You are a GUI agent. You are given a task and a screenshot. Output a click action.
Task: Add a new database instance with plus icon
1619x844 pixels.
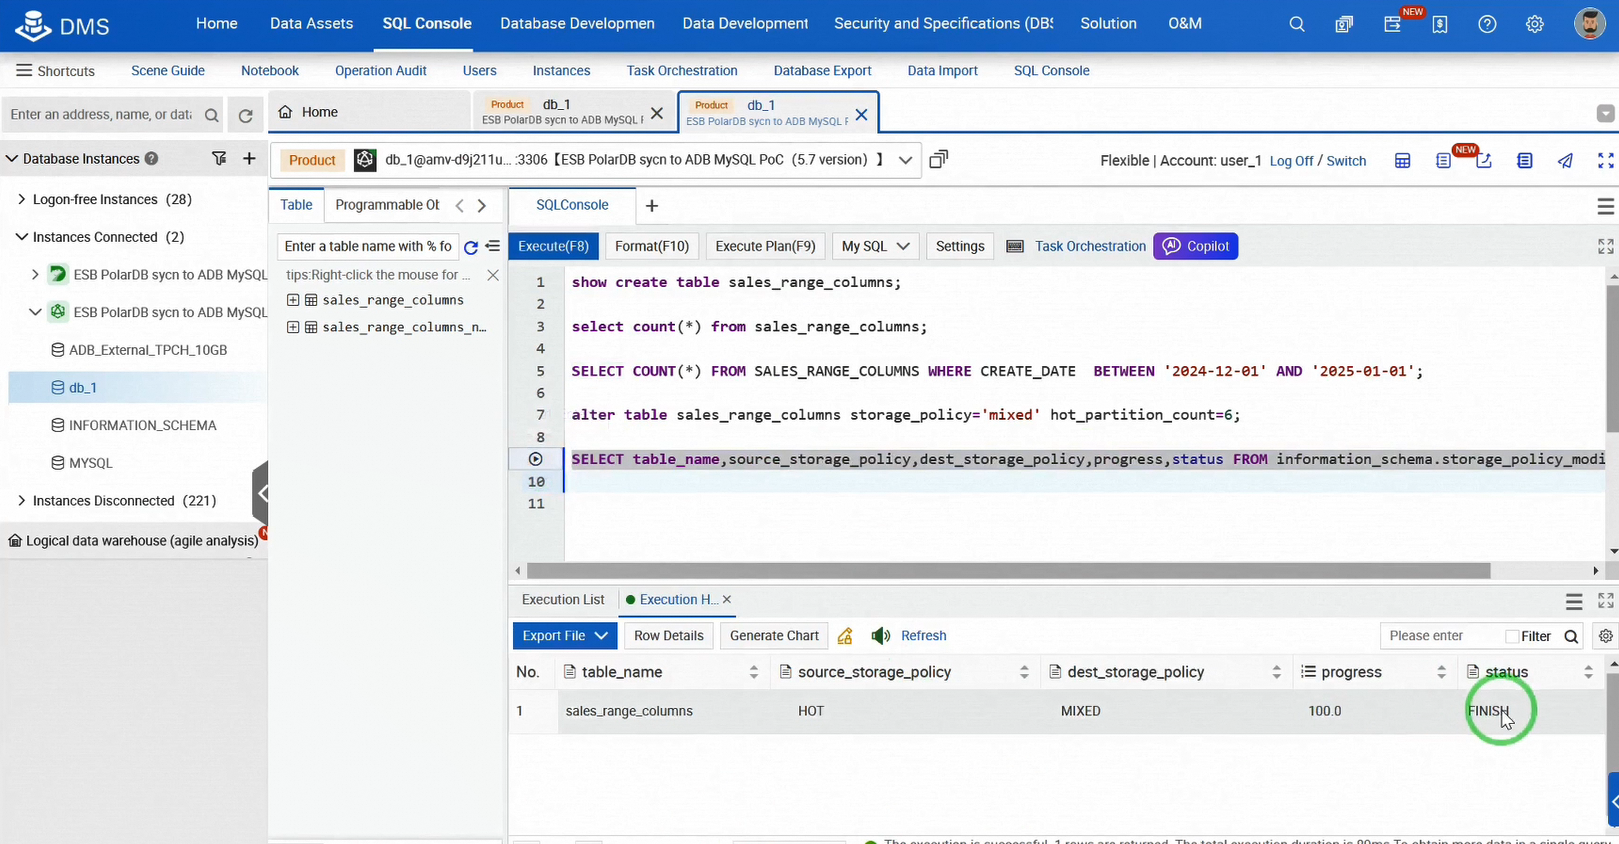tap(249, 158)
